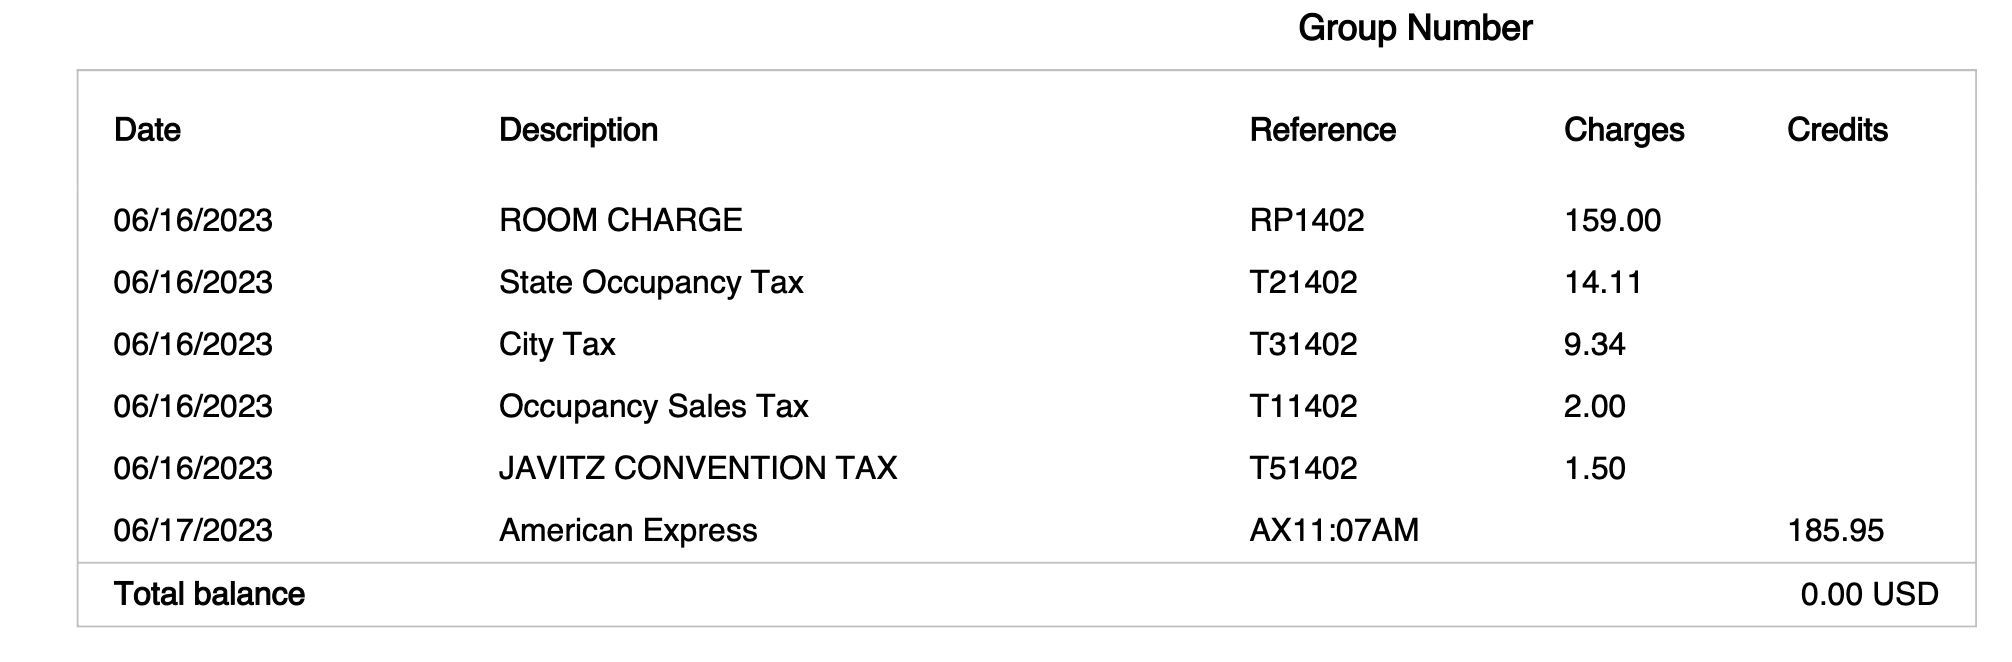
Task: Select the State Occupancy Tax entry
Action: (651, 282)
